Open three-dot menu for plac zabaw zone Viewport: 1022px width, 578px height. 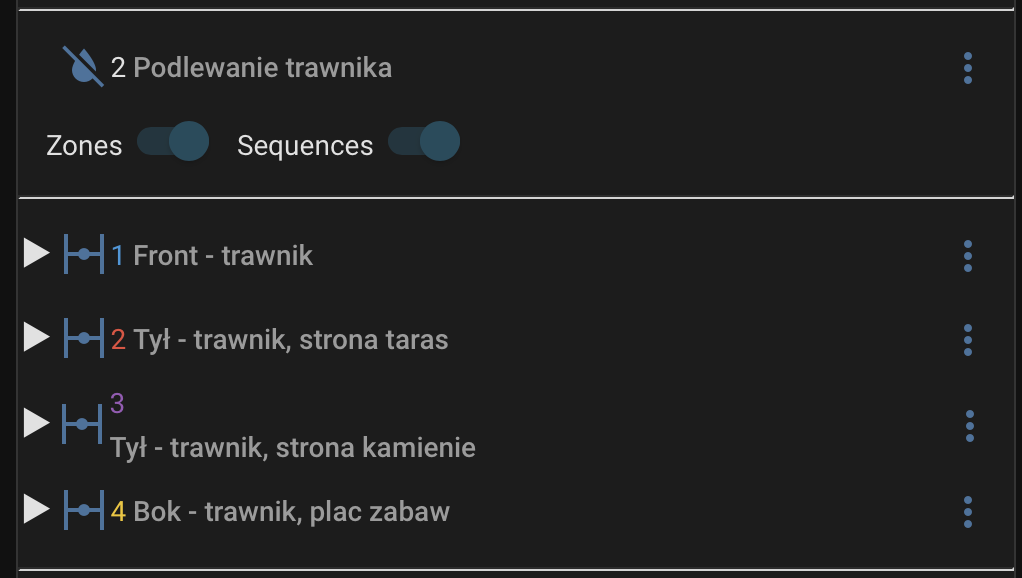pyautogui.click(x=967, y=512)
